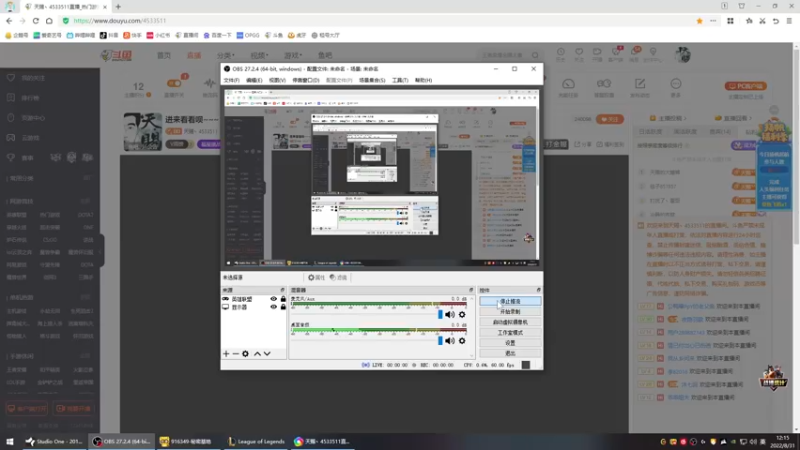
Task: Adjust 麦克风/Aux volume slider handle
Action: (440, 314)
